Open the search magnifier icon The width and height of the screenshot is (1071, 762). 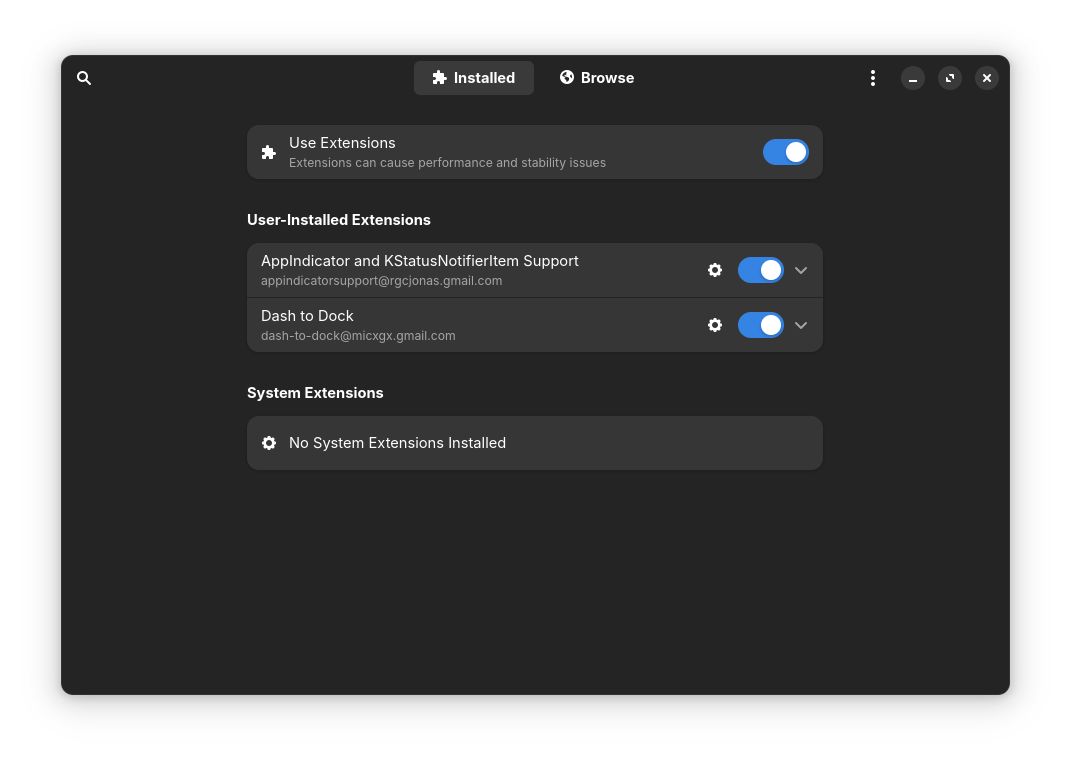pyautogui.click(x=84, y=78)
